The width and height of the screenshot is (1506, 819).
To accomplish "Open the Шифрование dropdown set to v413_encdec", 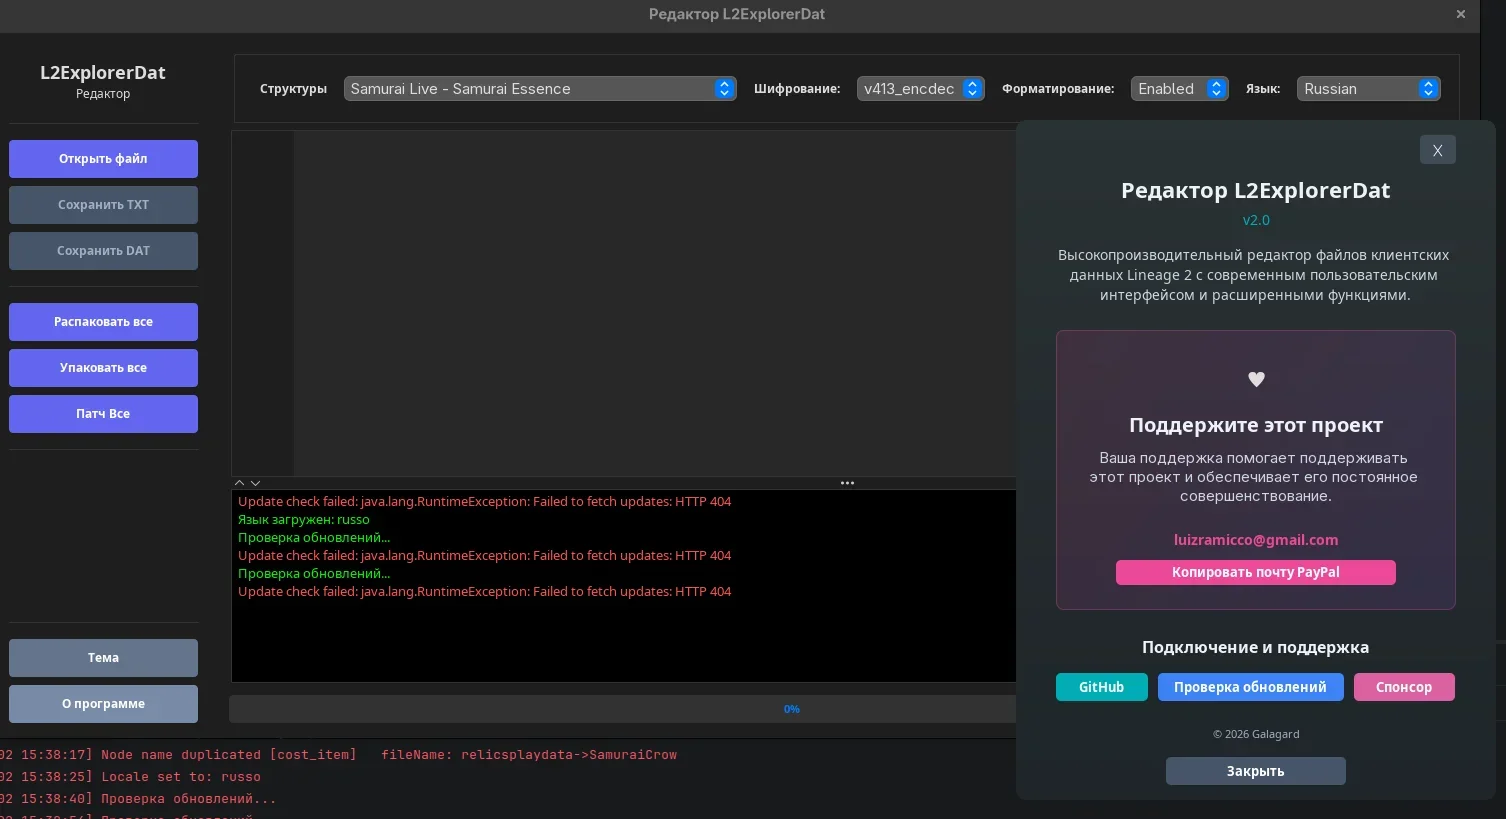I will pyautogui.click(x=921, y=89).
